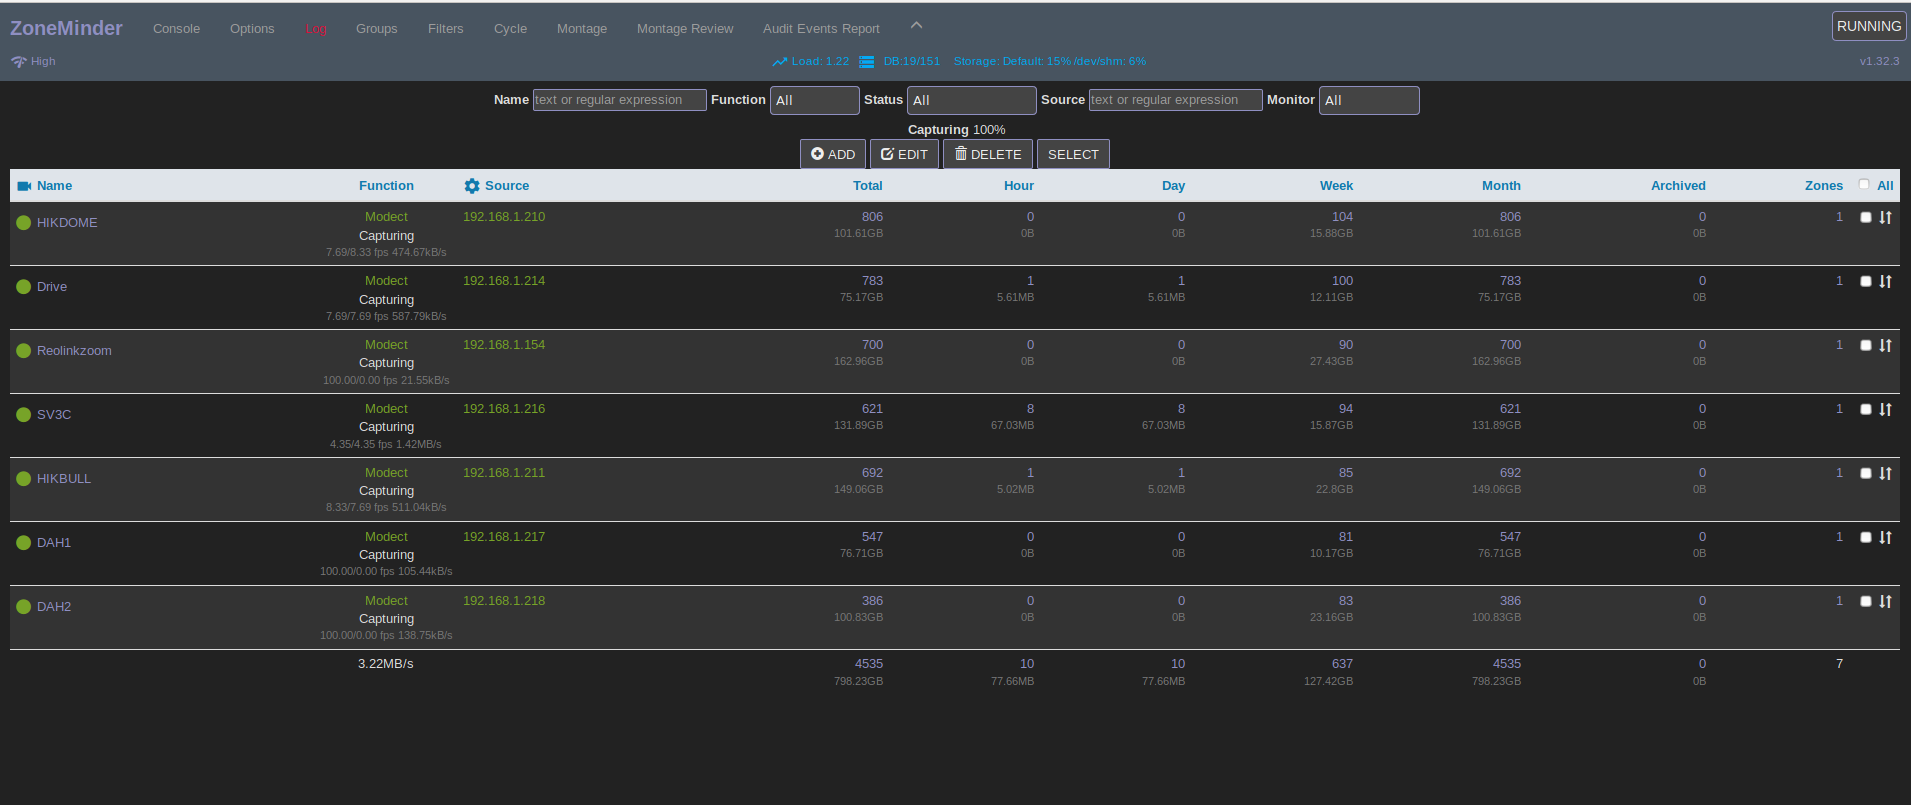Tick the SV3C monitor checkbox
The image size is (1911, 805).
(x=1865, y=409)
